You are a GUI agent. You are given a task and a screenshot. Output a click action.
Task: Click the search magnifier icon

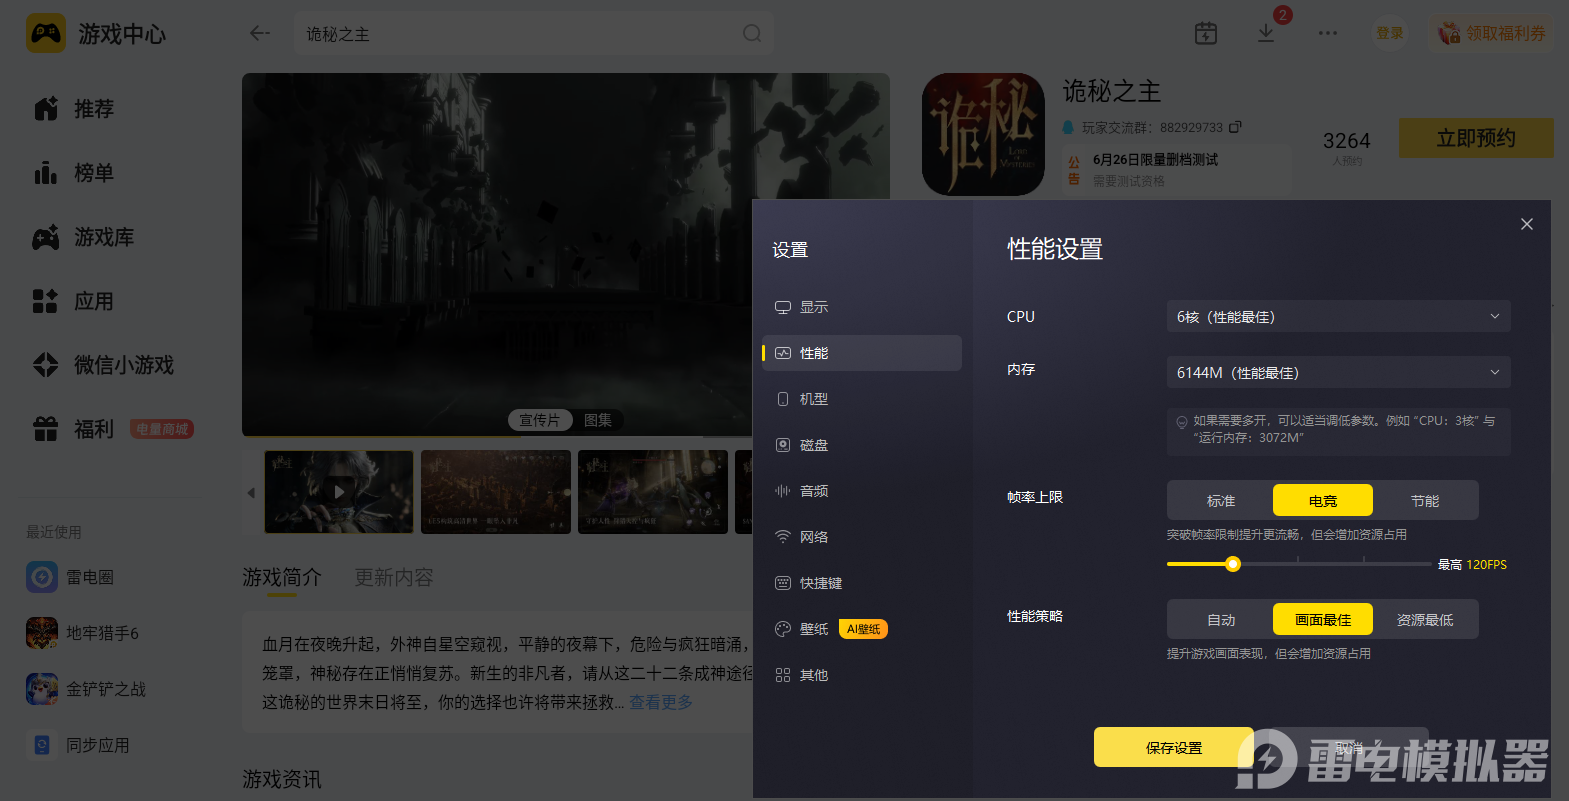(752, 34)
